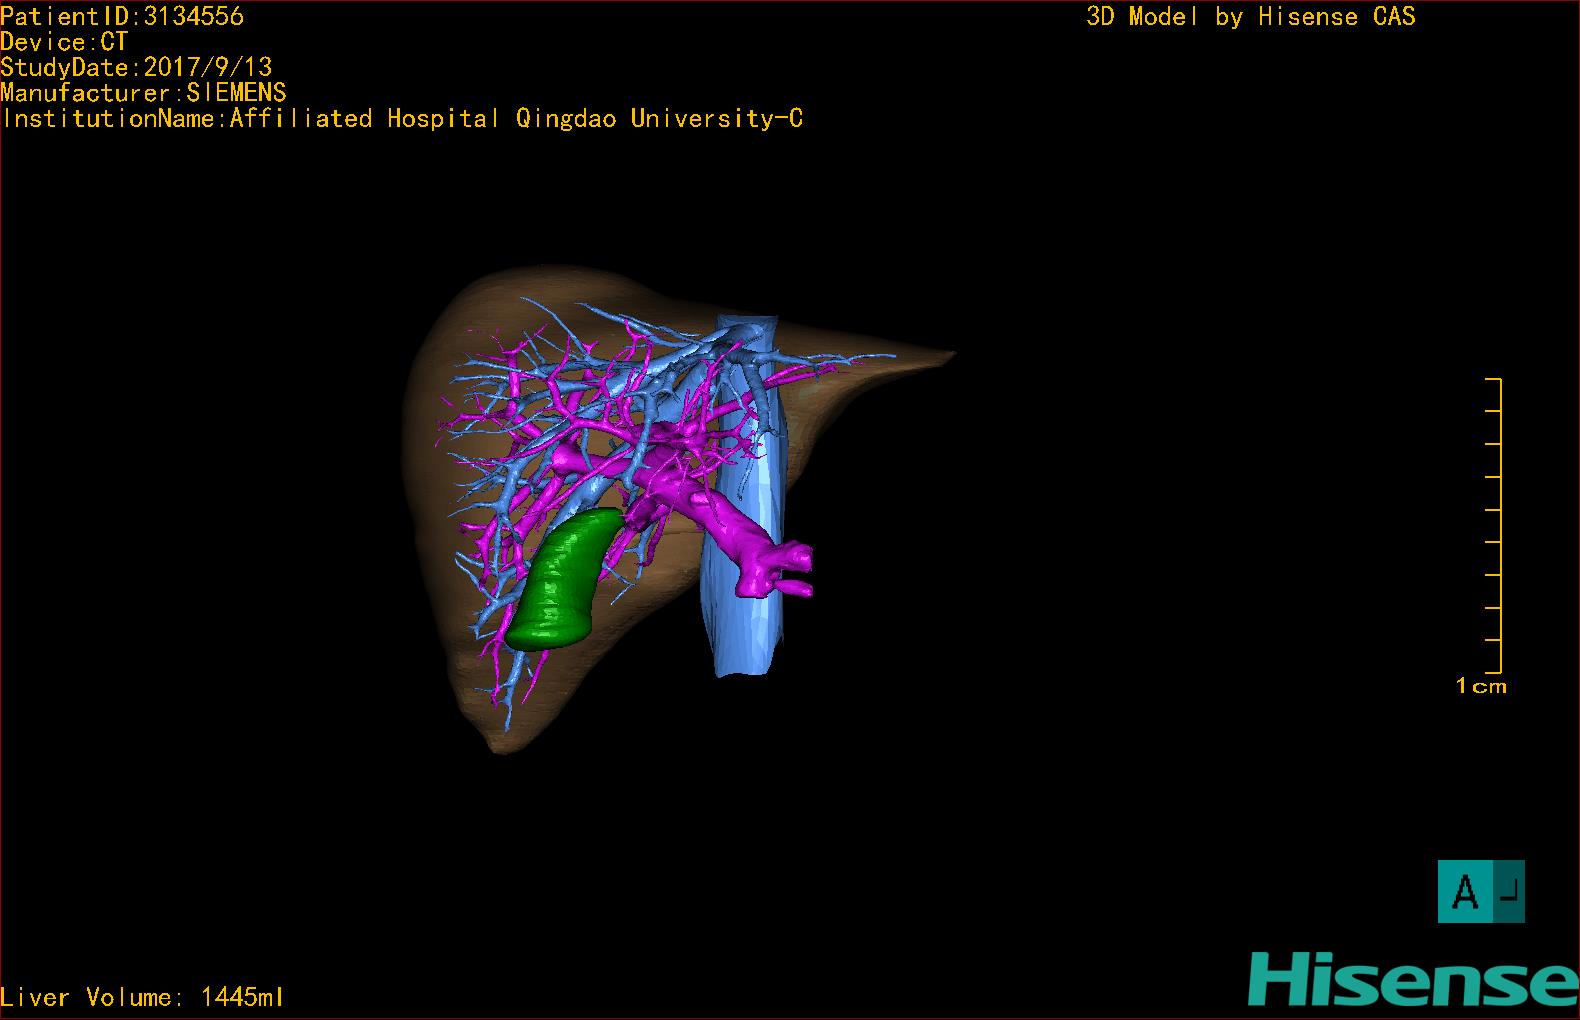Image resolution: width=1580 pixels, height=1020 pixels.
Task: Click the 'StudyDate:2017/9/13' text
Action: point(136,67)
